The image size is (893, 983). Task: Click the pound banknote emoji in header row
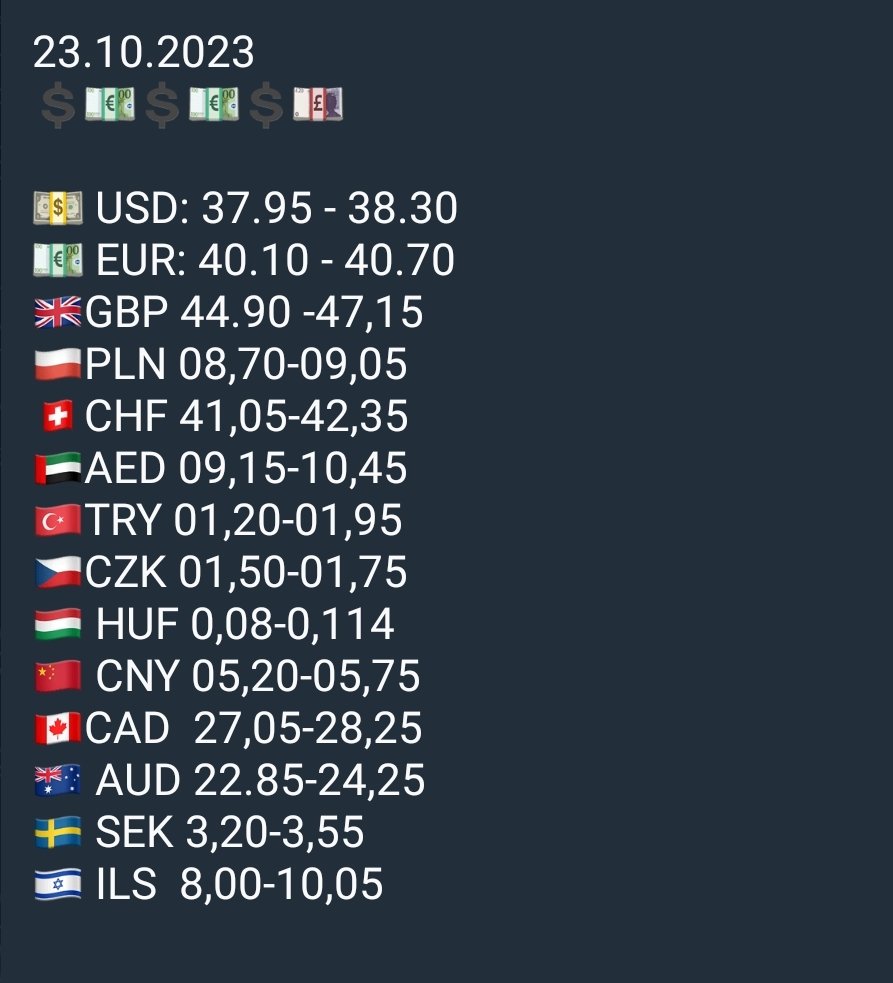pos(318,105)
